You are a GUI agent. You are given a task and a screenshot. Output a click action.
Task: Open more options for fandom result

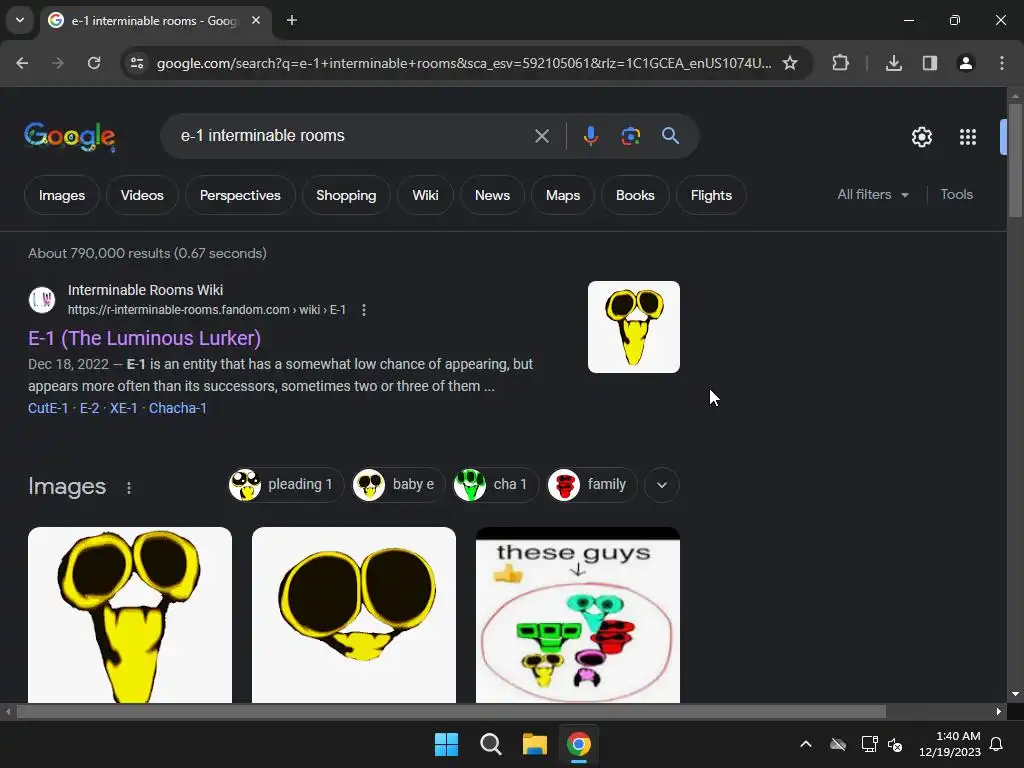pyautogui.click(x=364, y=310)
